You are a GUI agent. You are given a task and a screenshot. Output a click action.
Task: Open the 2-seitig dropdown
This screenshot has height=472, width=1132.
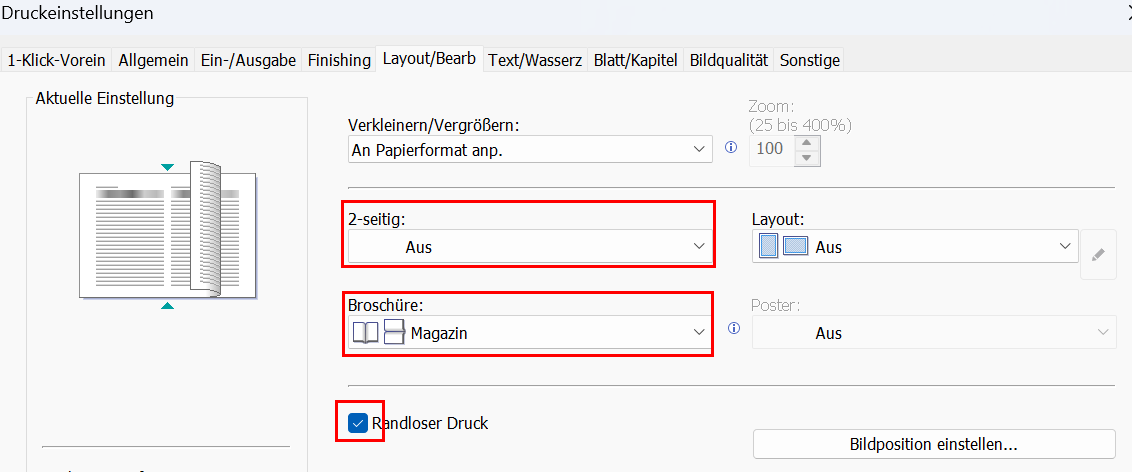529,247
